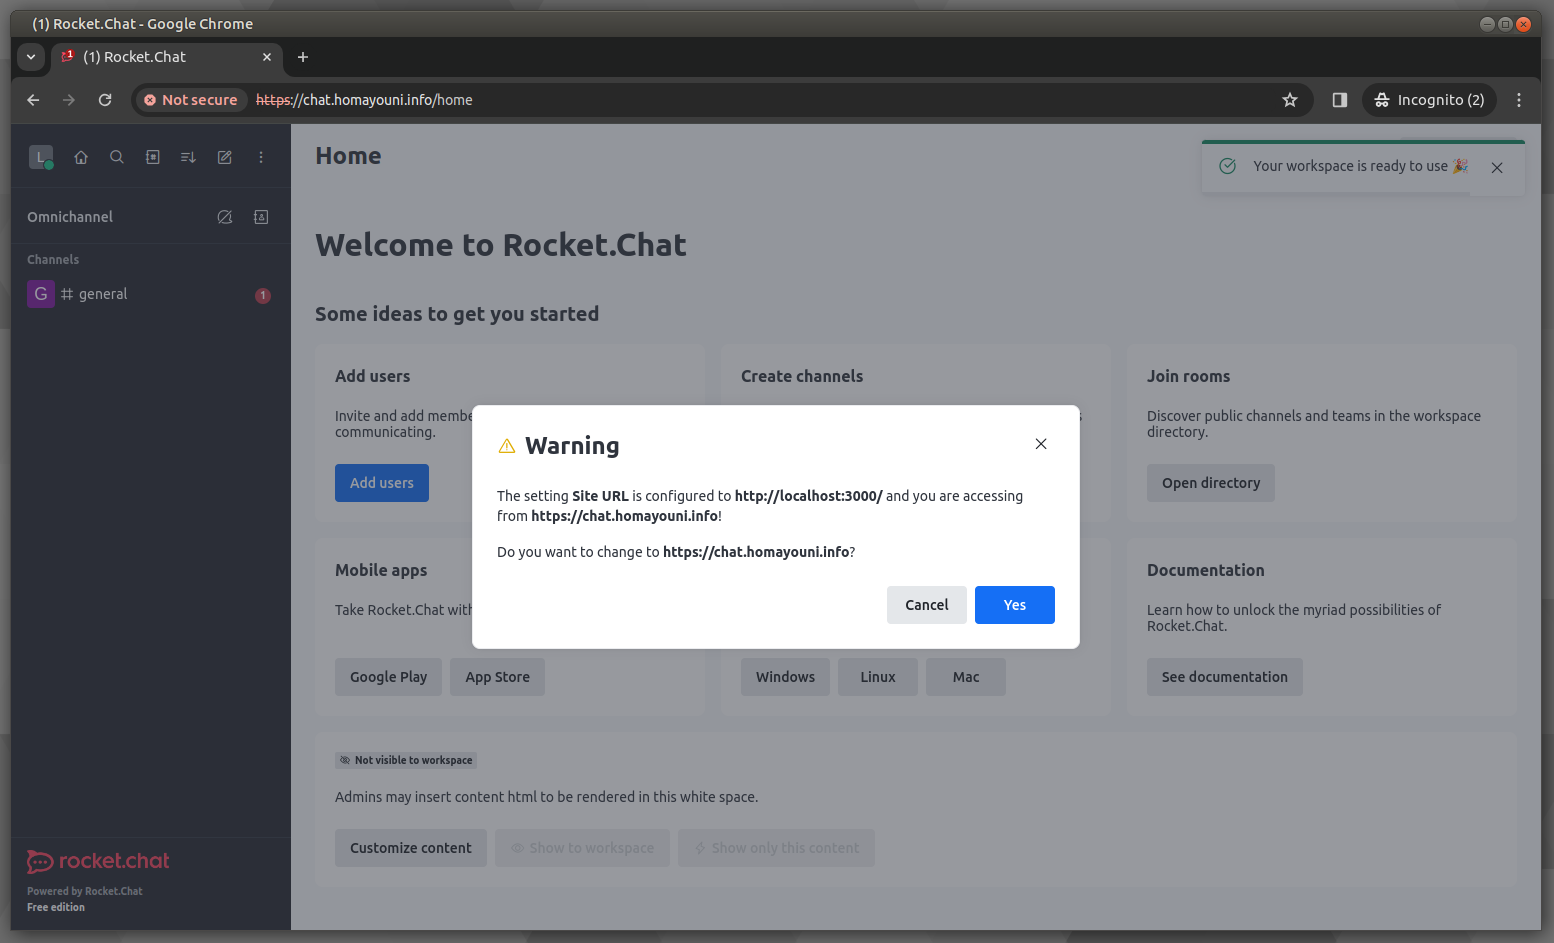Click Yes to change the Site URL
The height and width of the screenshot is (943, 1554).
tap(1014, 605)
